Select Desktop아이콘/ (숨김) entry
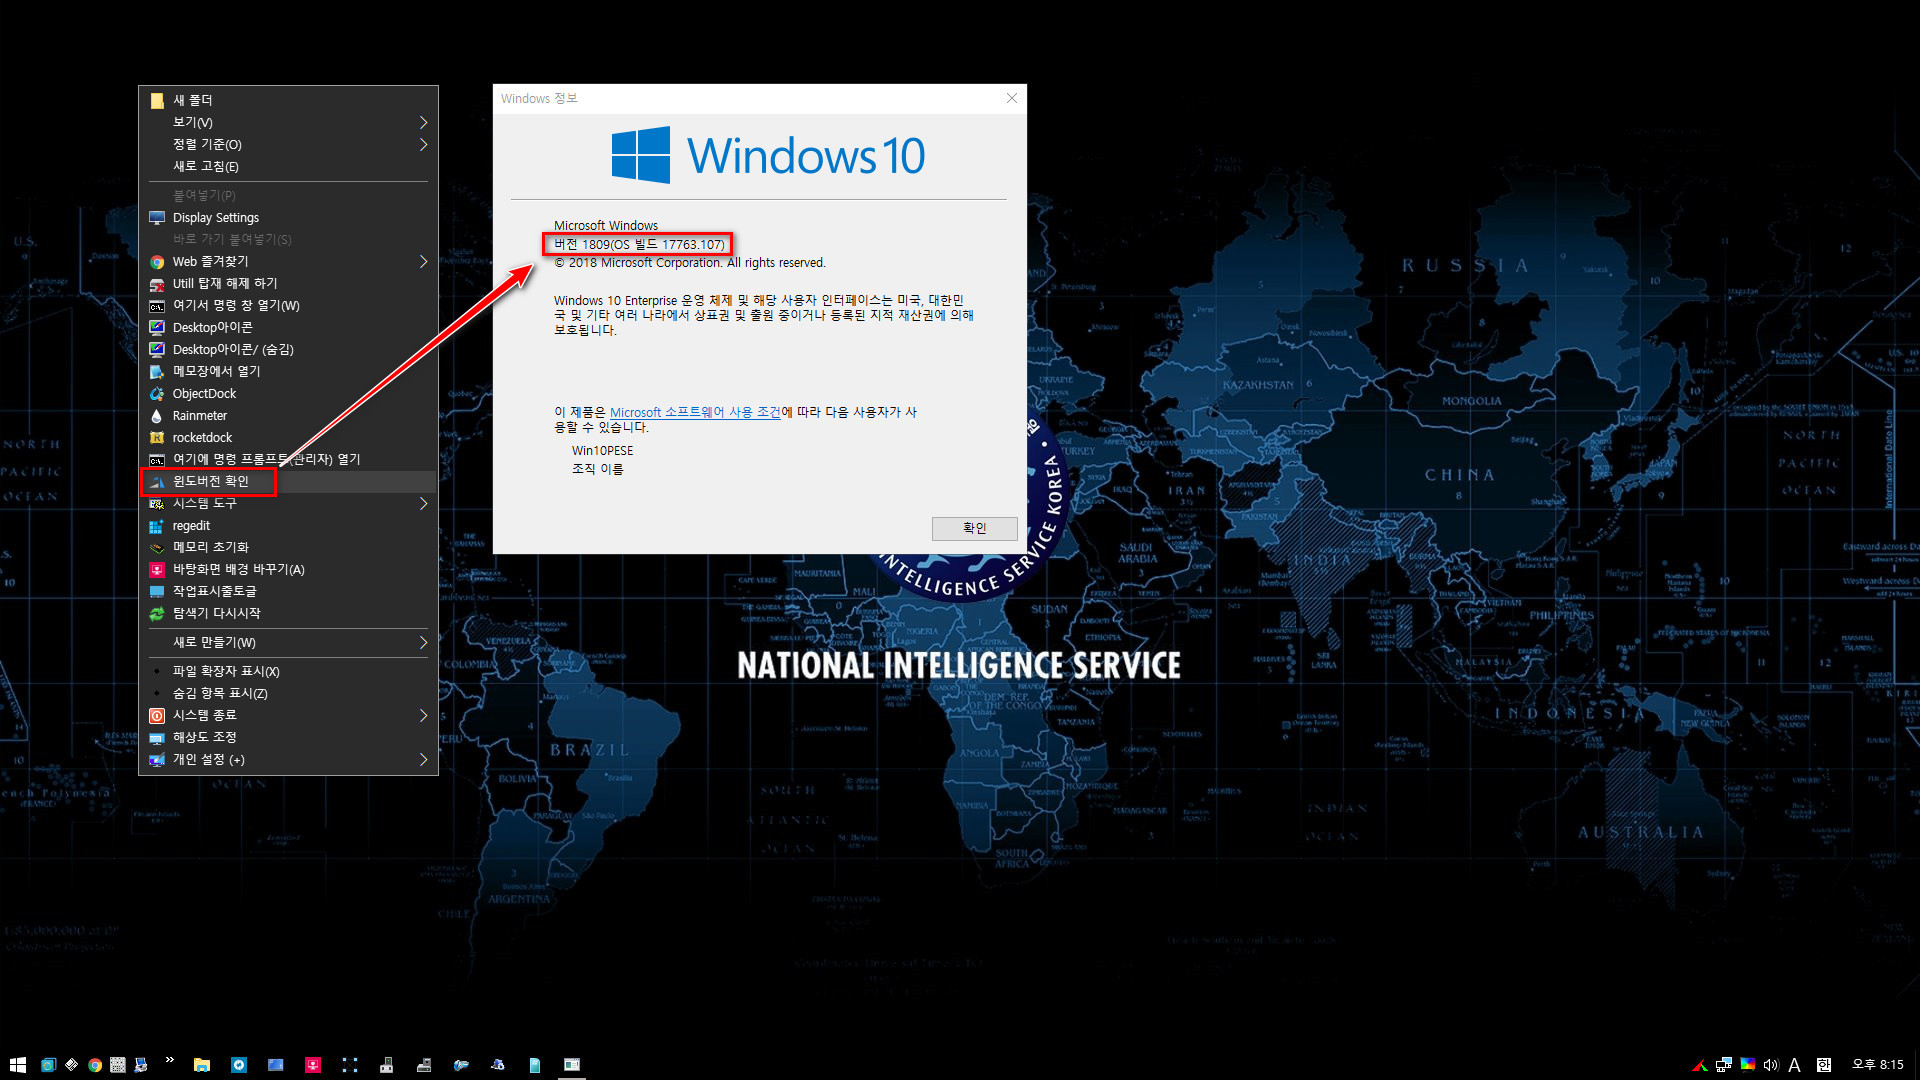This screenshot has width=1920, height=1080. [x=288, y=349]
